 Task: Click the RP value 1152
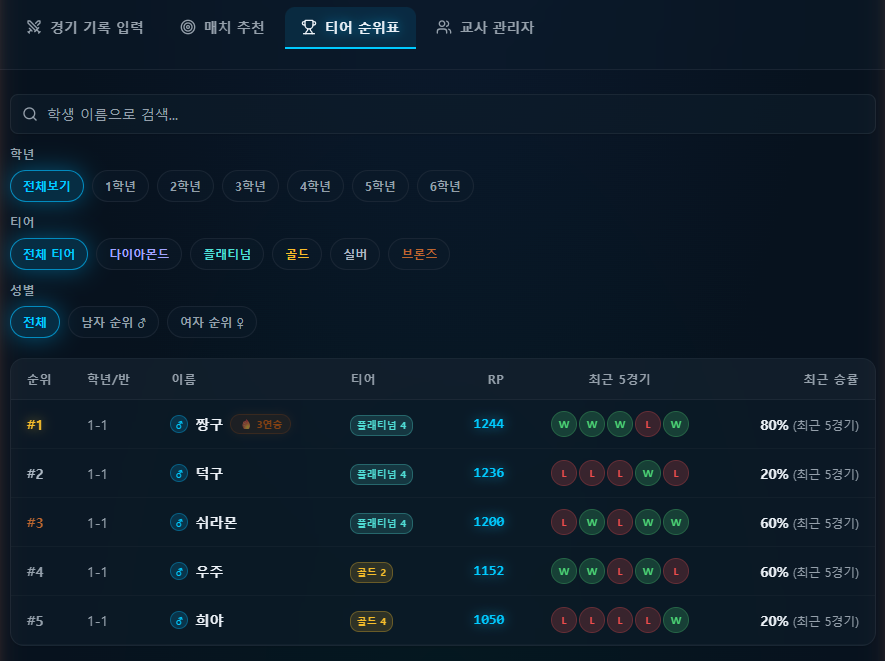click(489, 571)
